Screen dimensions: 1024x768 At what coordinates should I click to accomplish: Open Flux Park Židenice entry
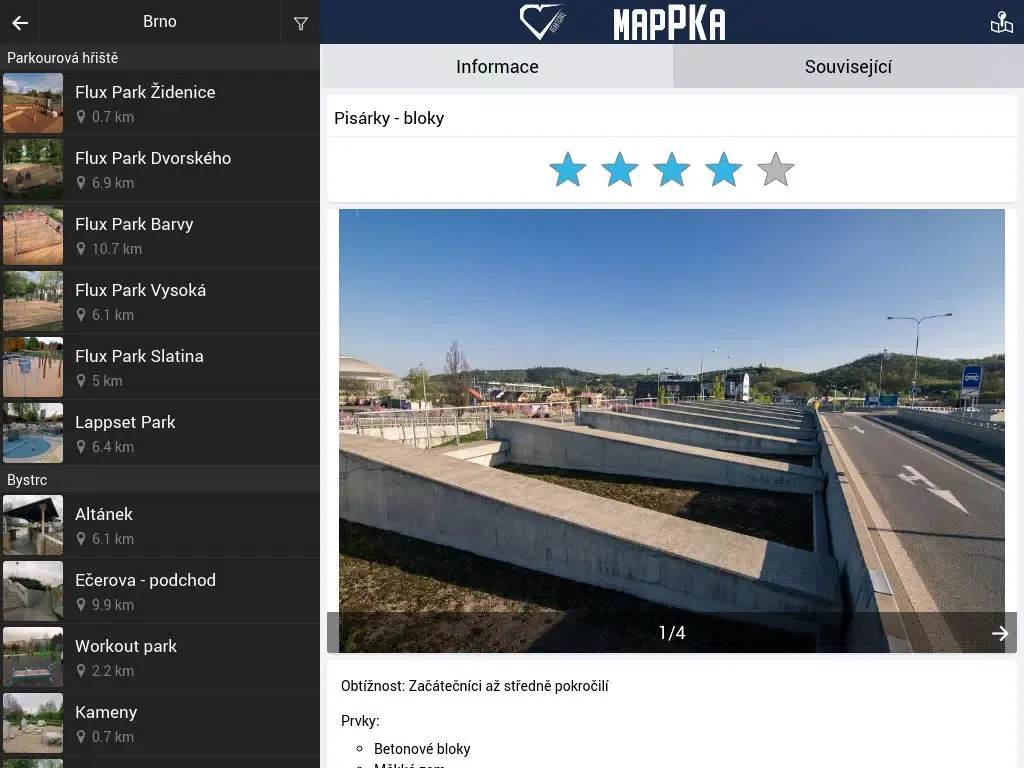pos(160,103)
